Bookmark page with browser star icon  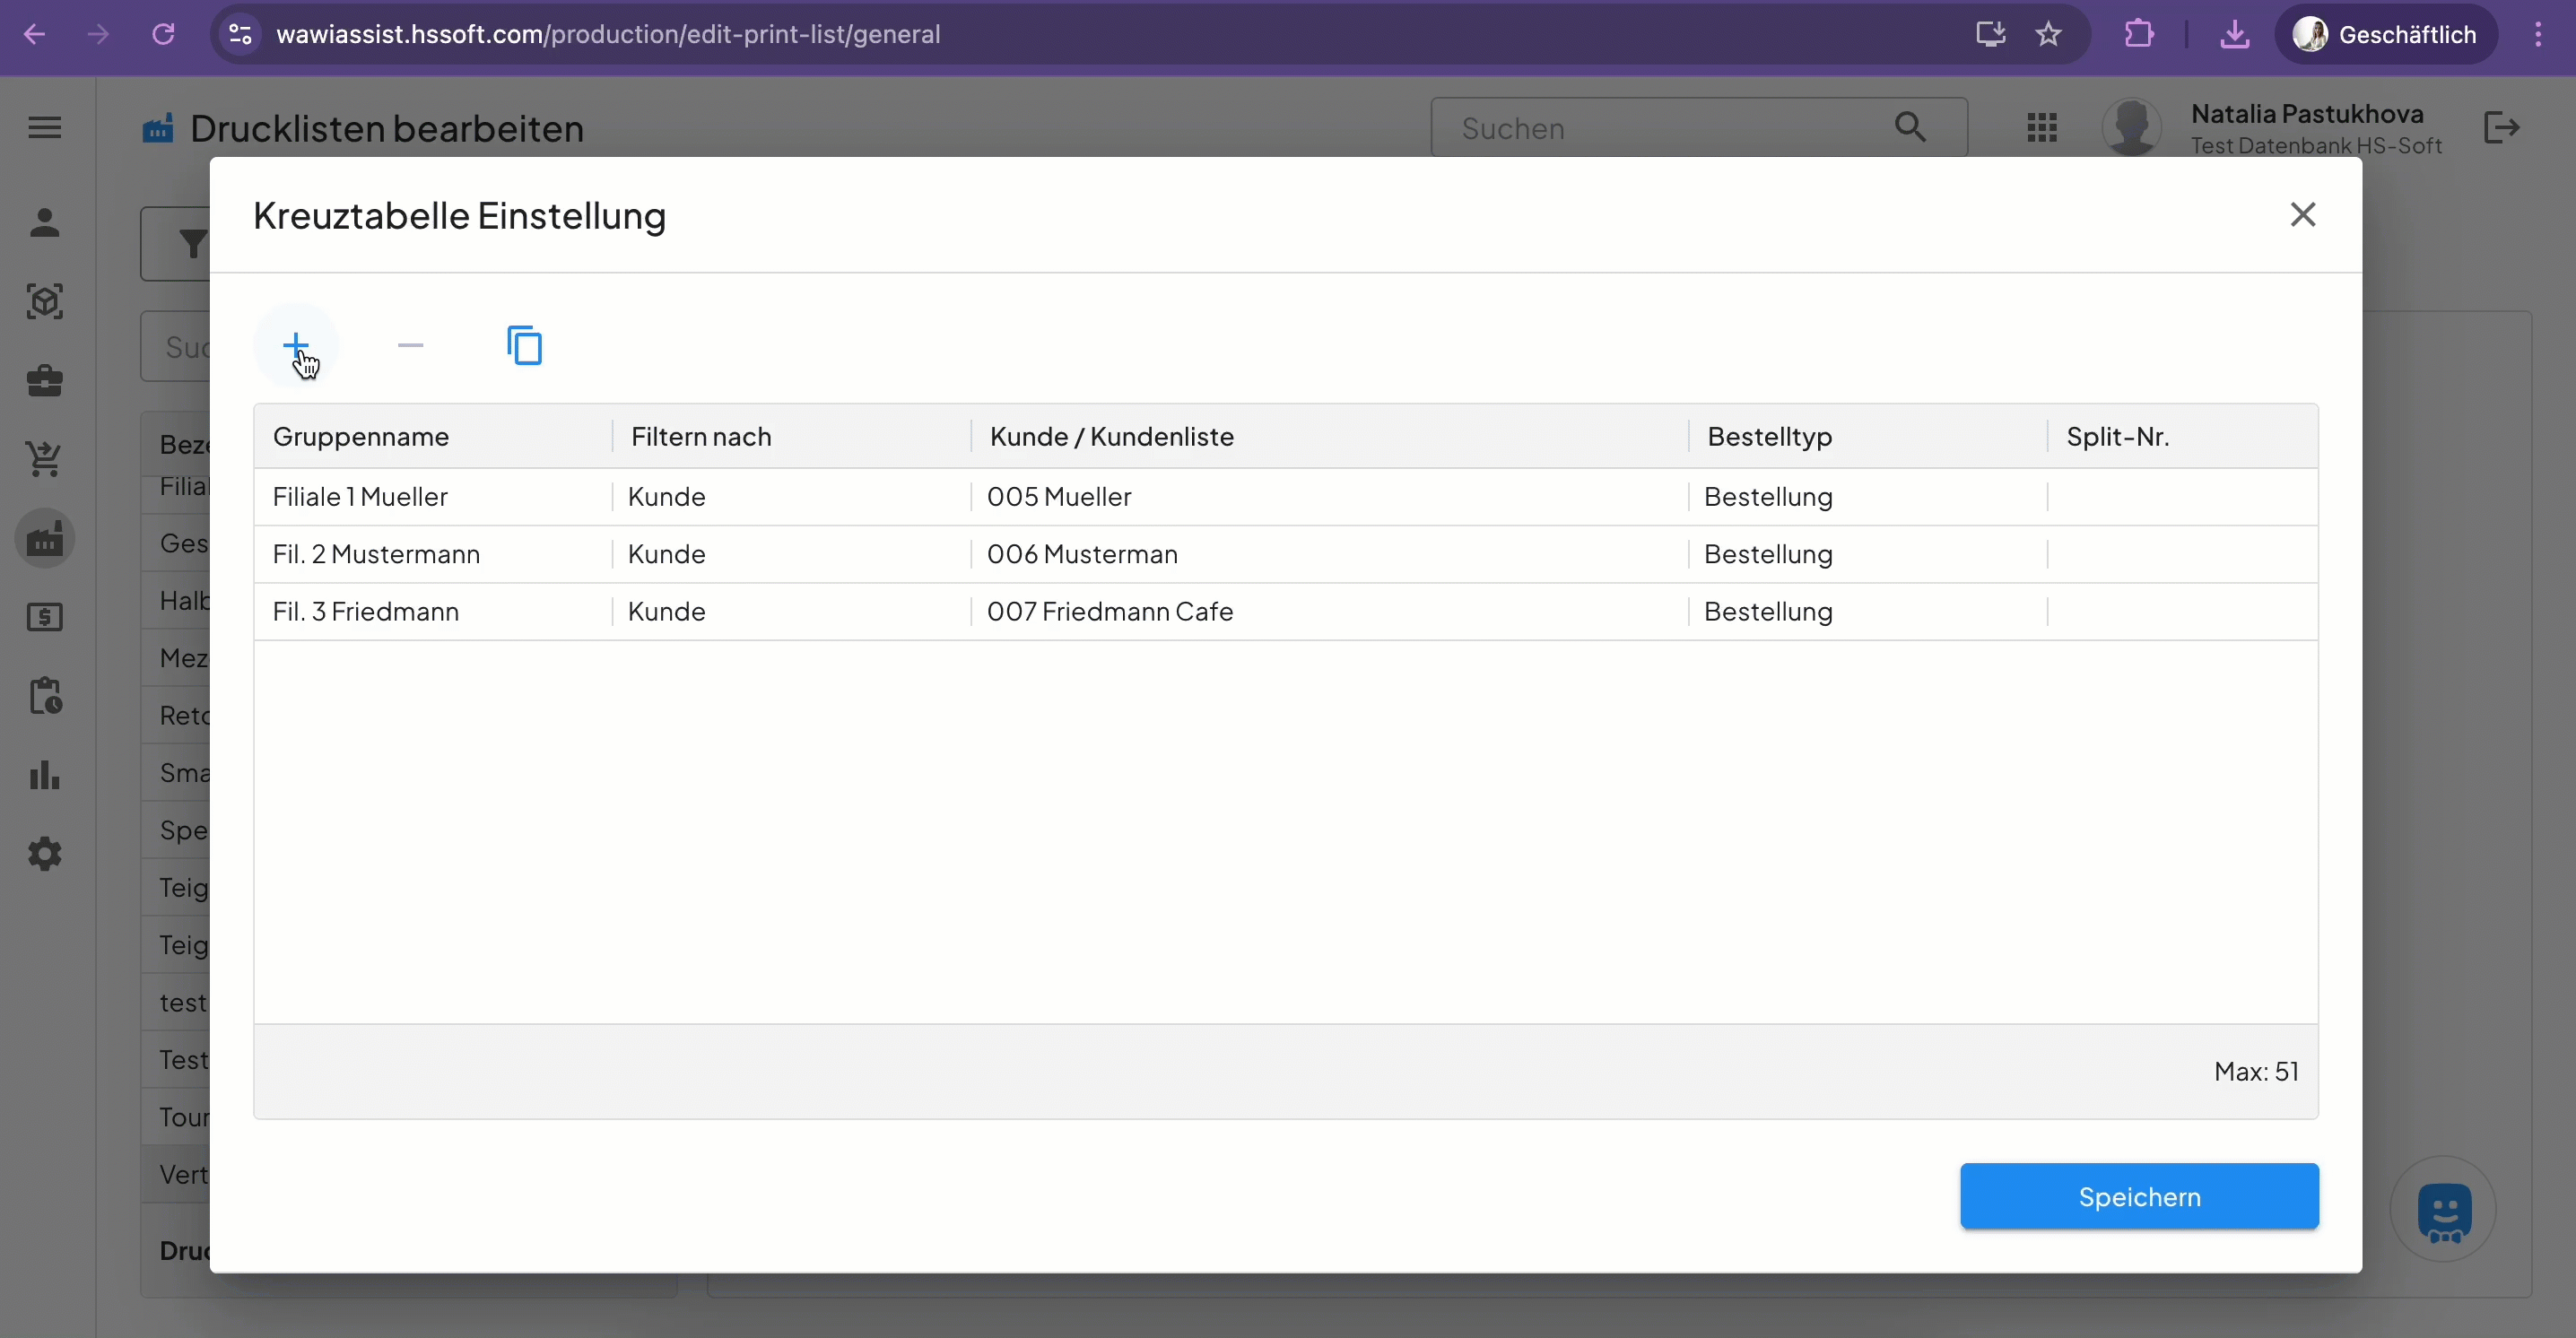click(2048, 34)
